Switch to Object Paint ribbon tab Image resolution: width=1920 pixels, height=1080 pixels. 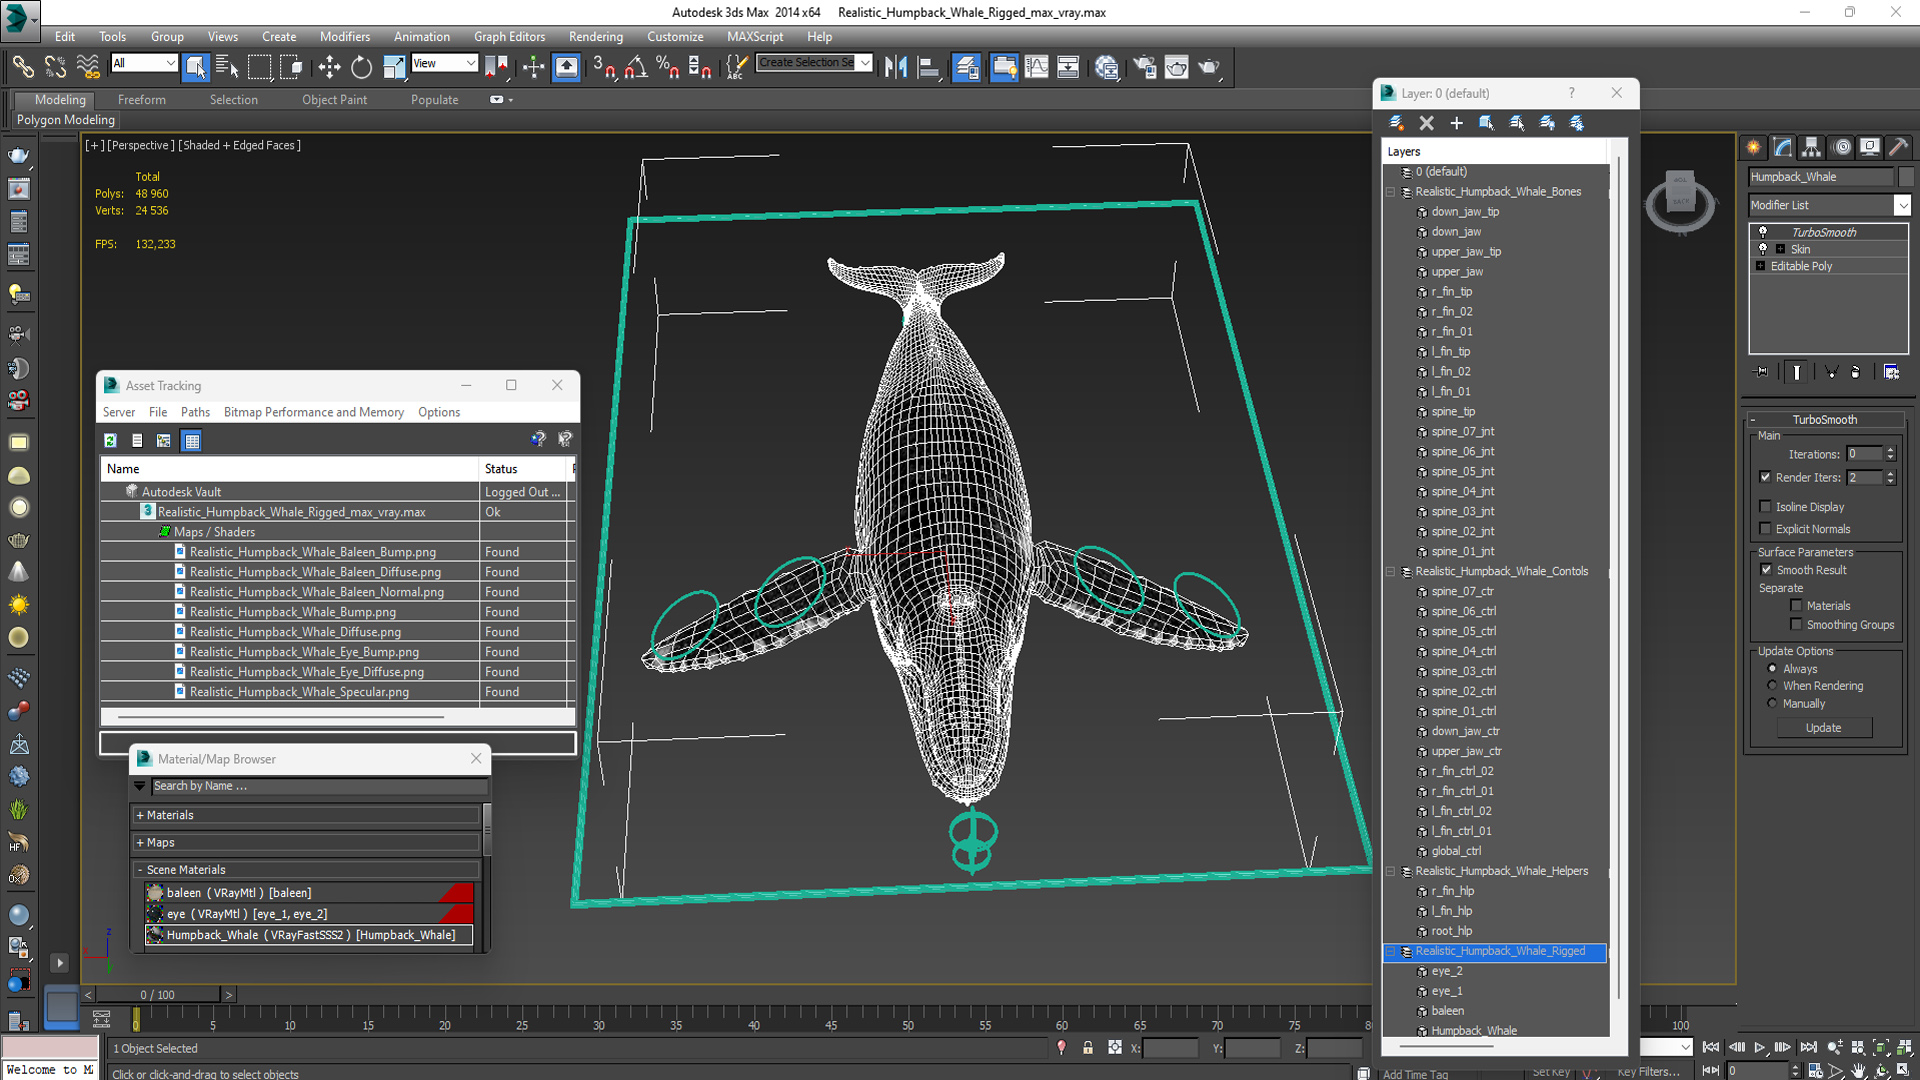pyautogui.click(x=334, y=100)
